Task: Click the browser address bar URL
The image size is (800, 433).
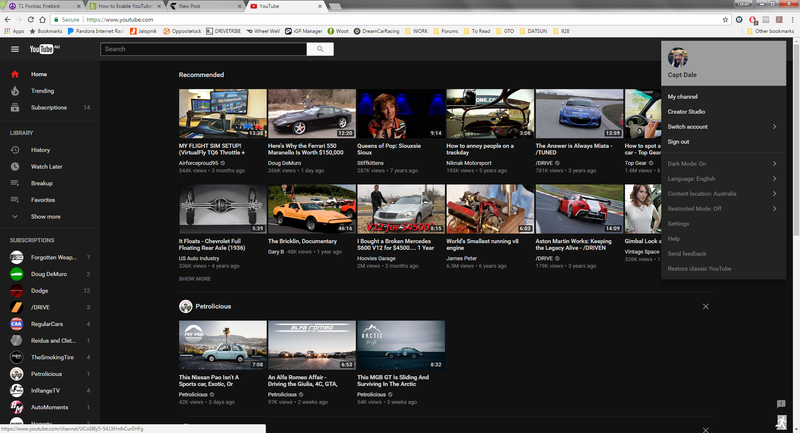Action: point(120,19)
